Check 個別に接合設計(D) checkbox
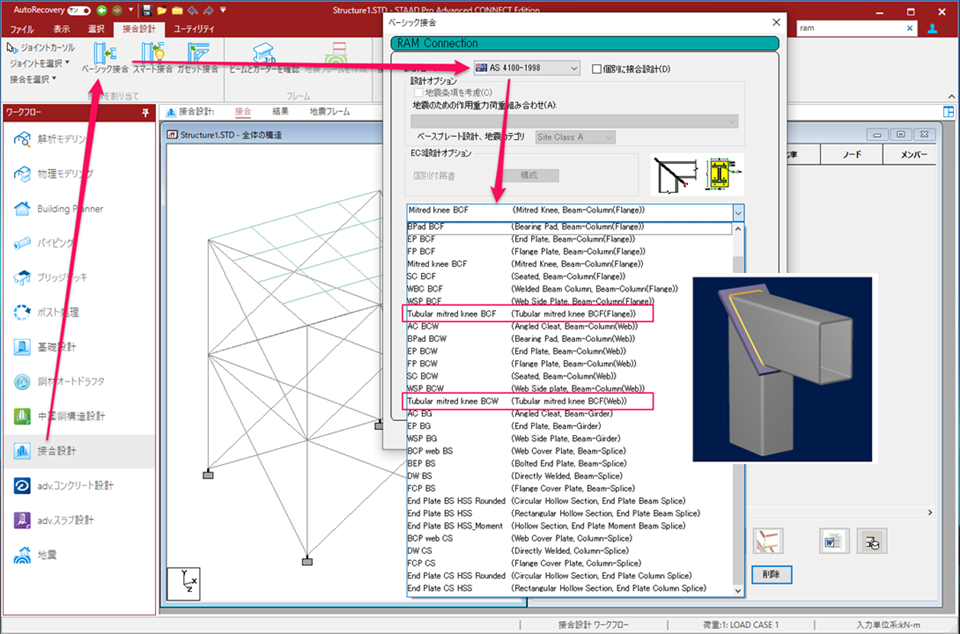The image size is (960, 634). coord(596,69)
